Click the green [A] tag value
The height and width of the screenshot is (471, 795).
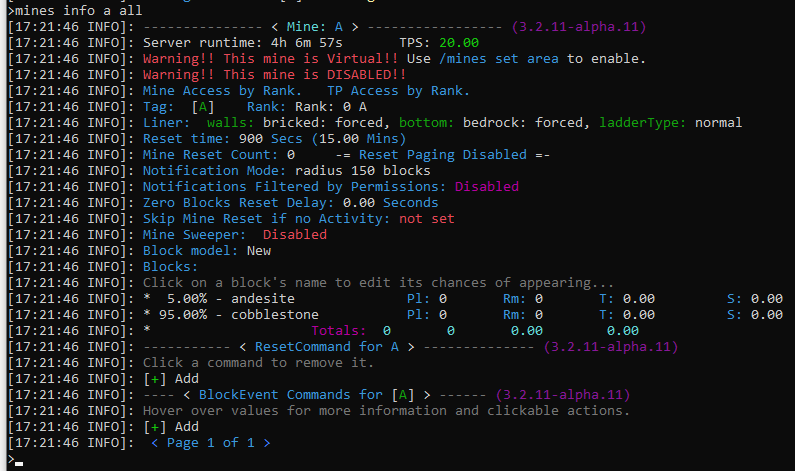[203, 107]
